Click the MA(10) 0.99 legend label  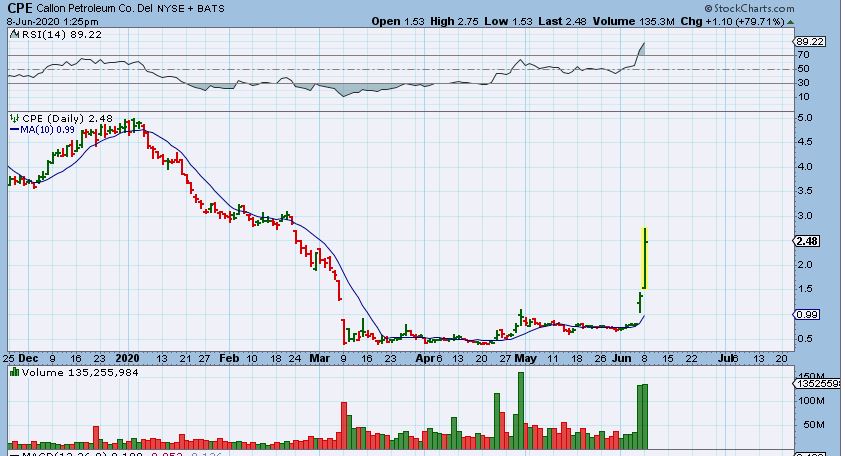click(47, 129)
